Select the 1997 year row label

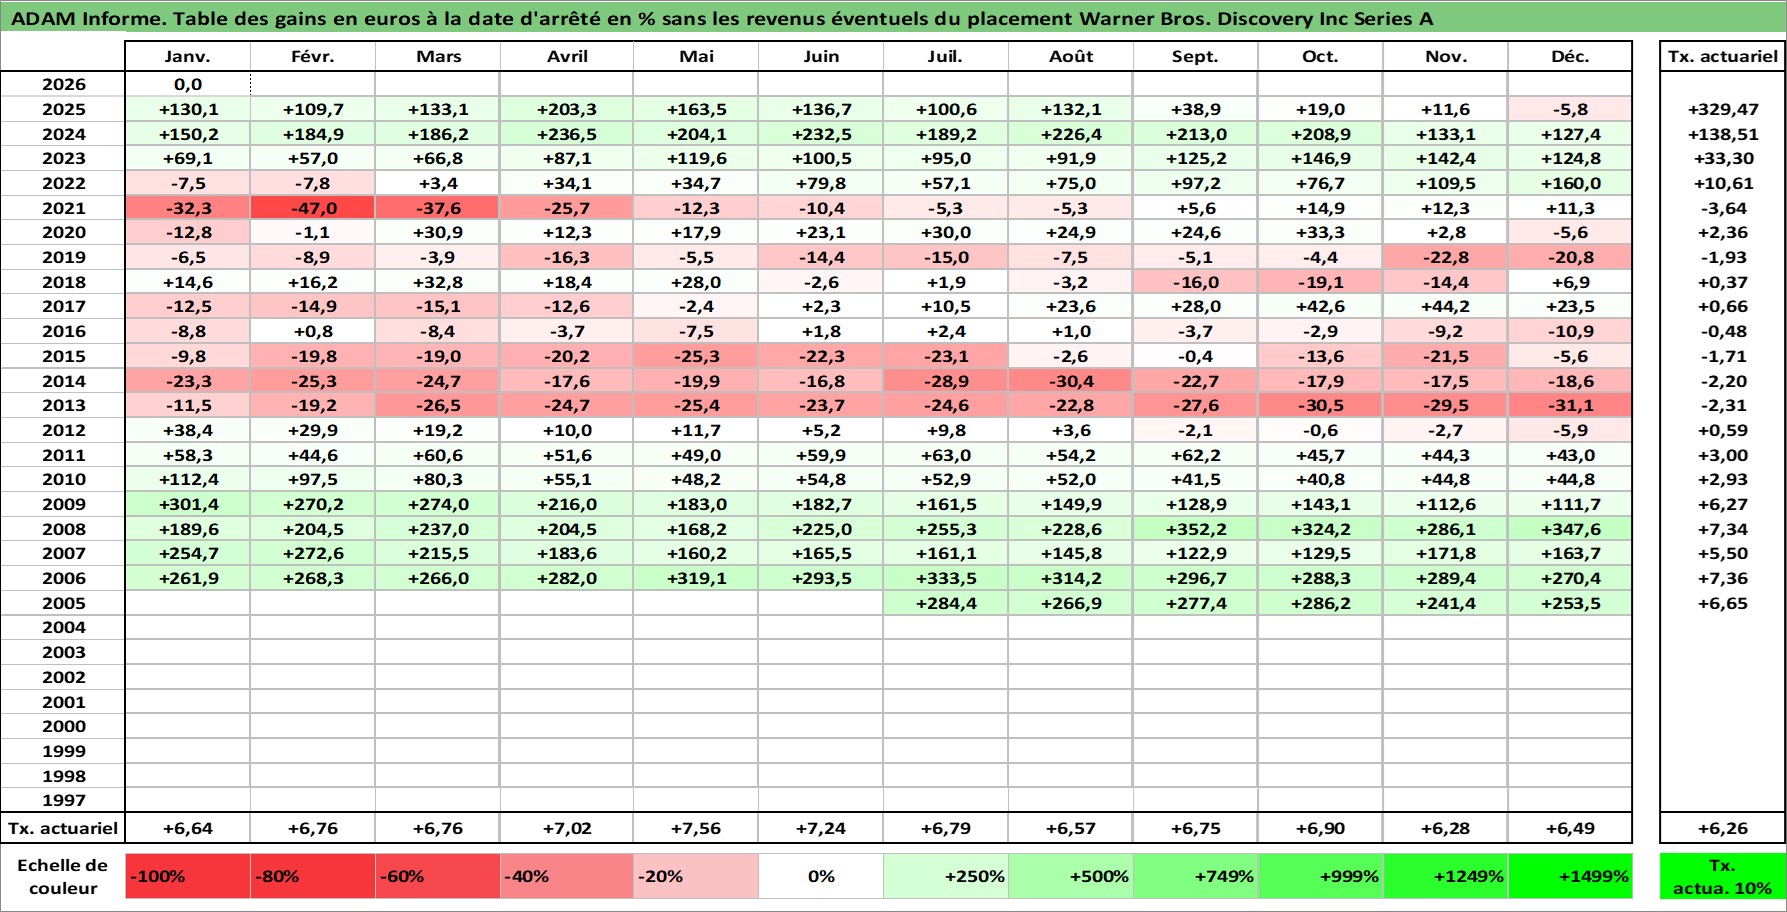(63, 800)
